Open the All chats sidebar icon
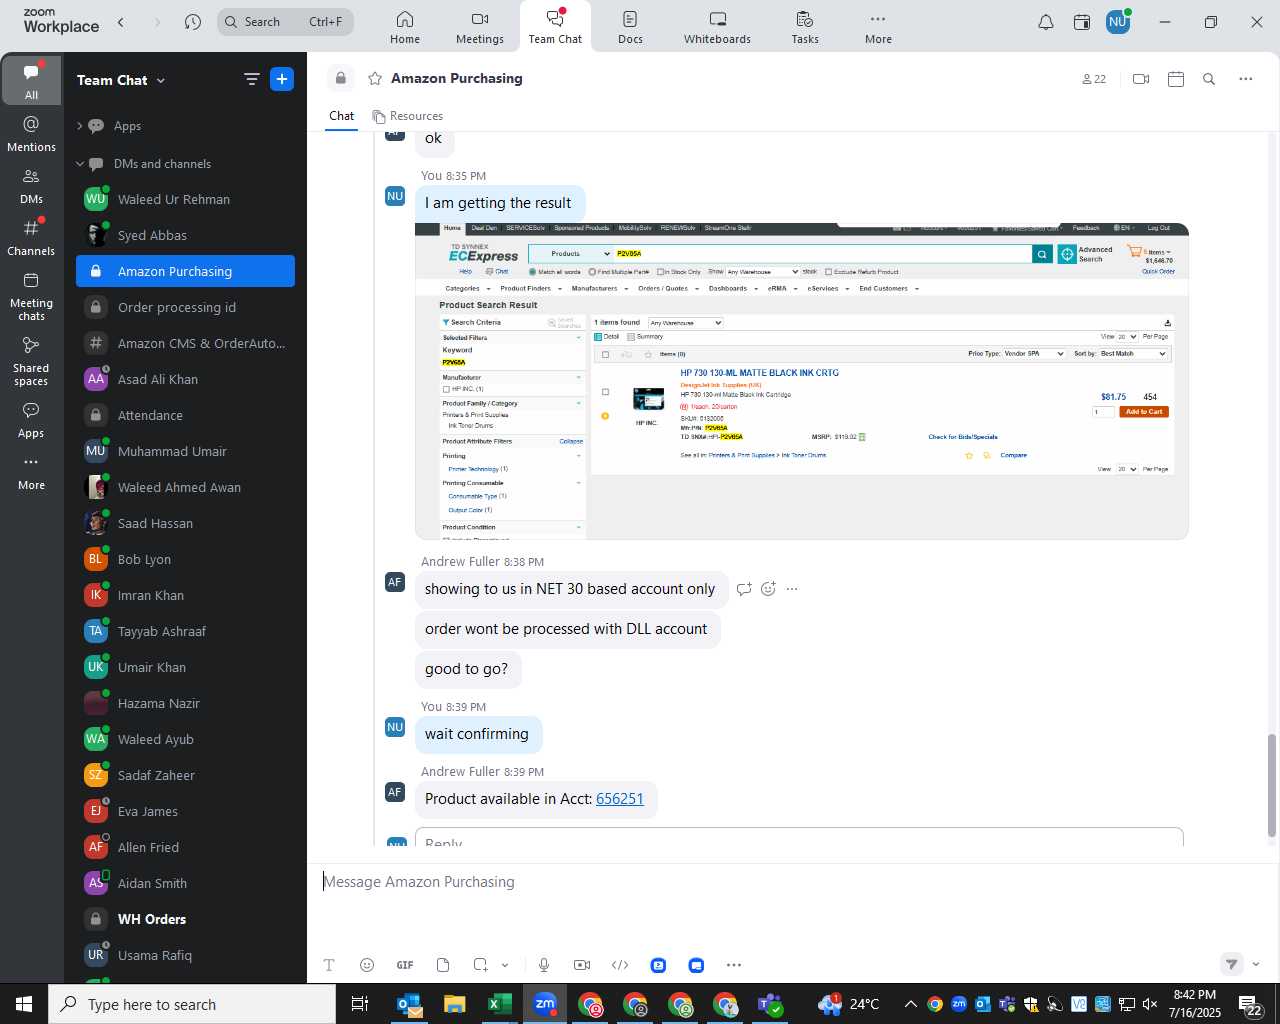 point(31,81)
